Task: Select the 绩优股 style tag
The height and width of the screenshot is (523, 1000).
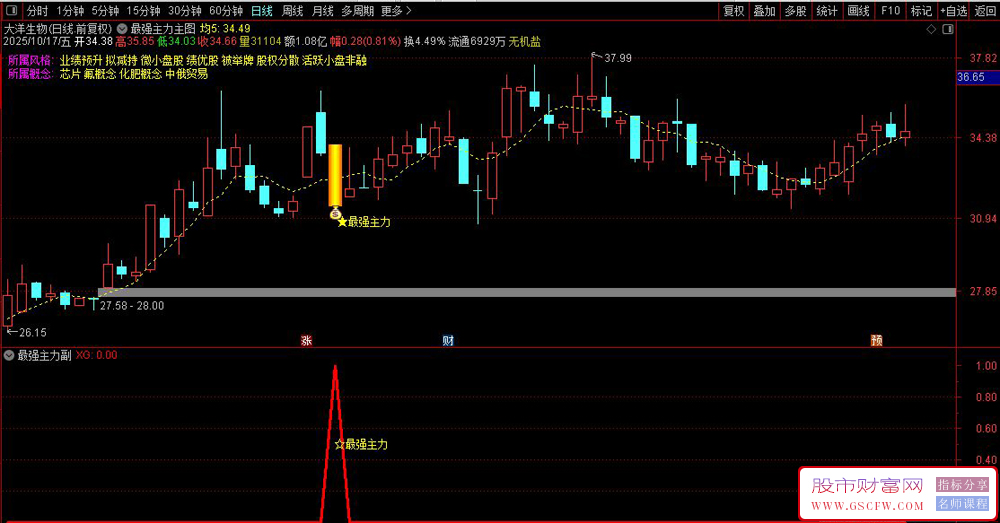Action: (x=202, y=61)
